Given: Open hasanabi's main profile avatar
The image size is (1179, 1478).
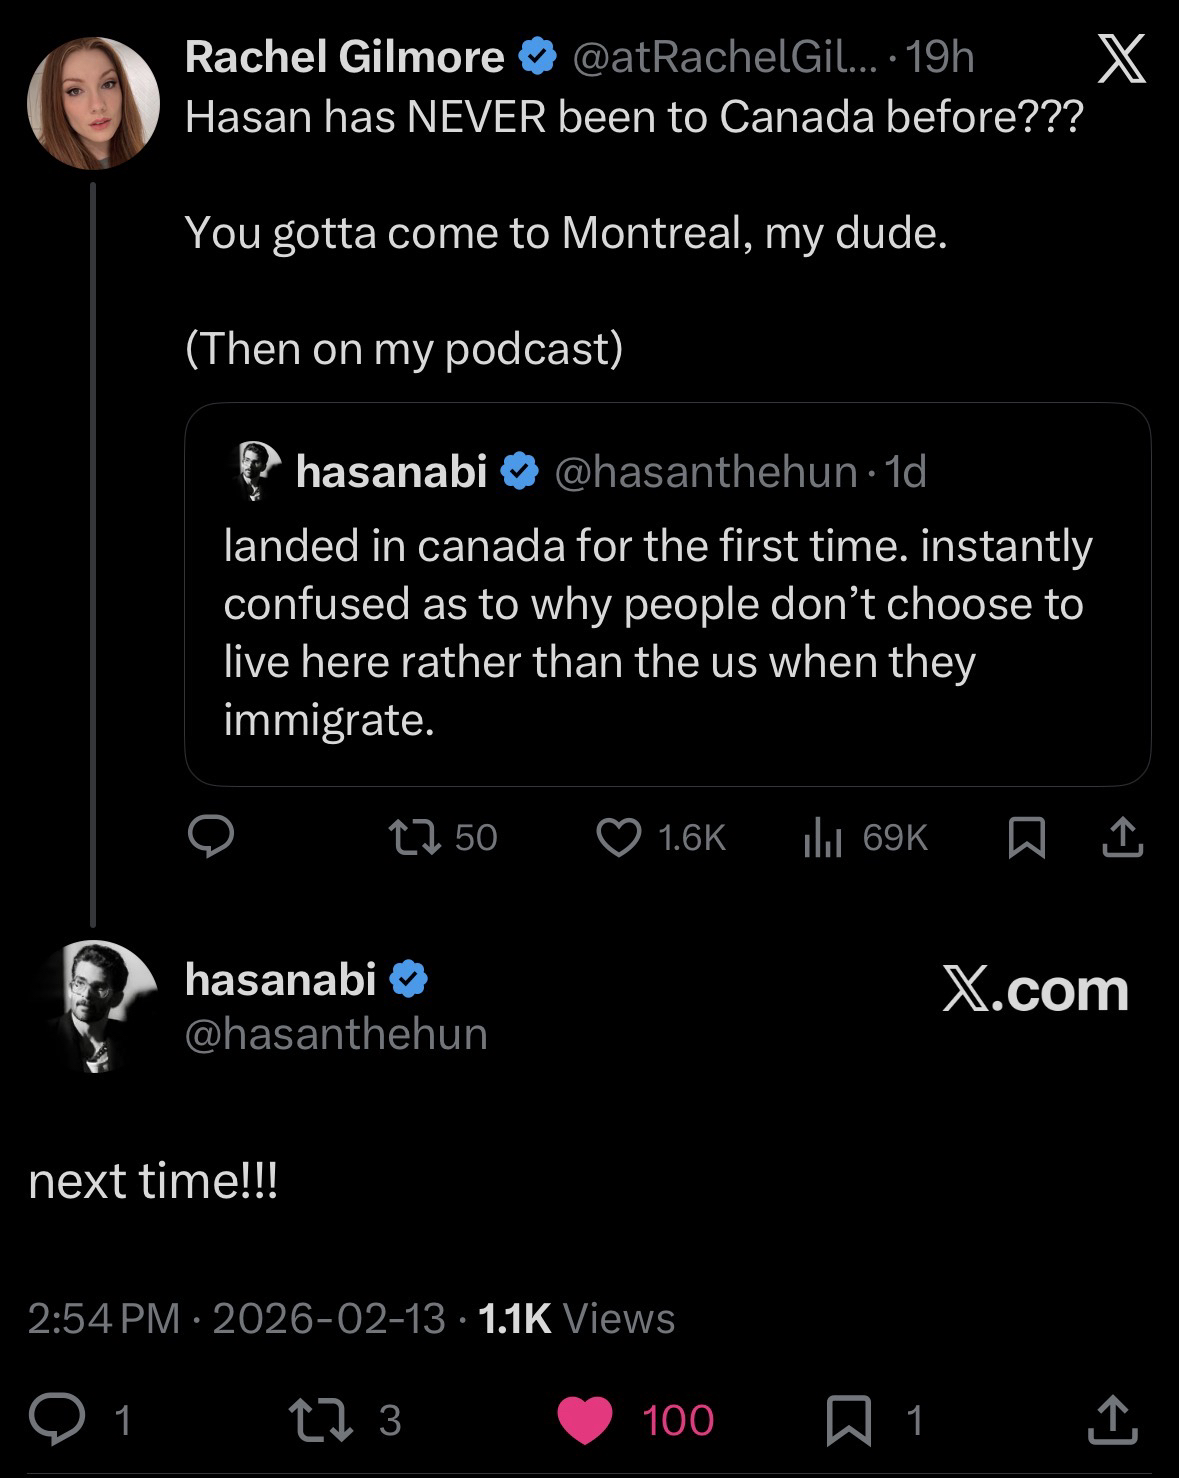Looking at the screenshot, I should point(94,1007).
